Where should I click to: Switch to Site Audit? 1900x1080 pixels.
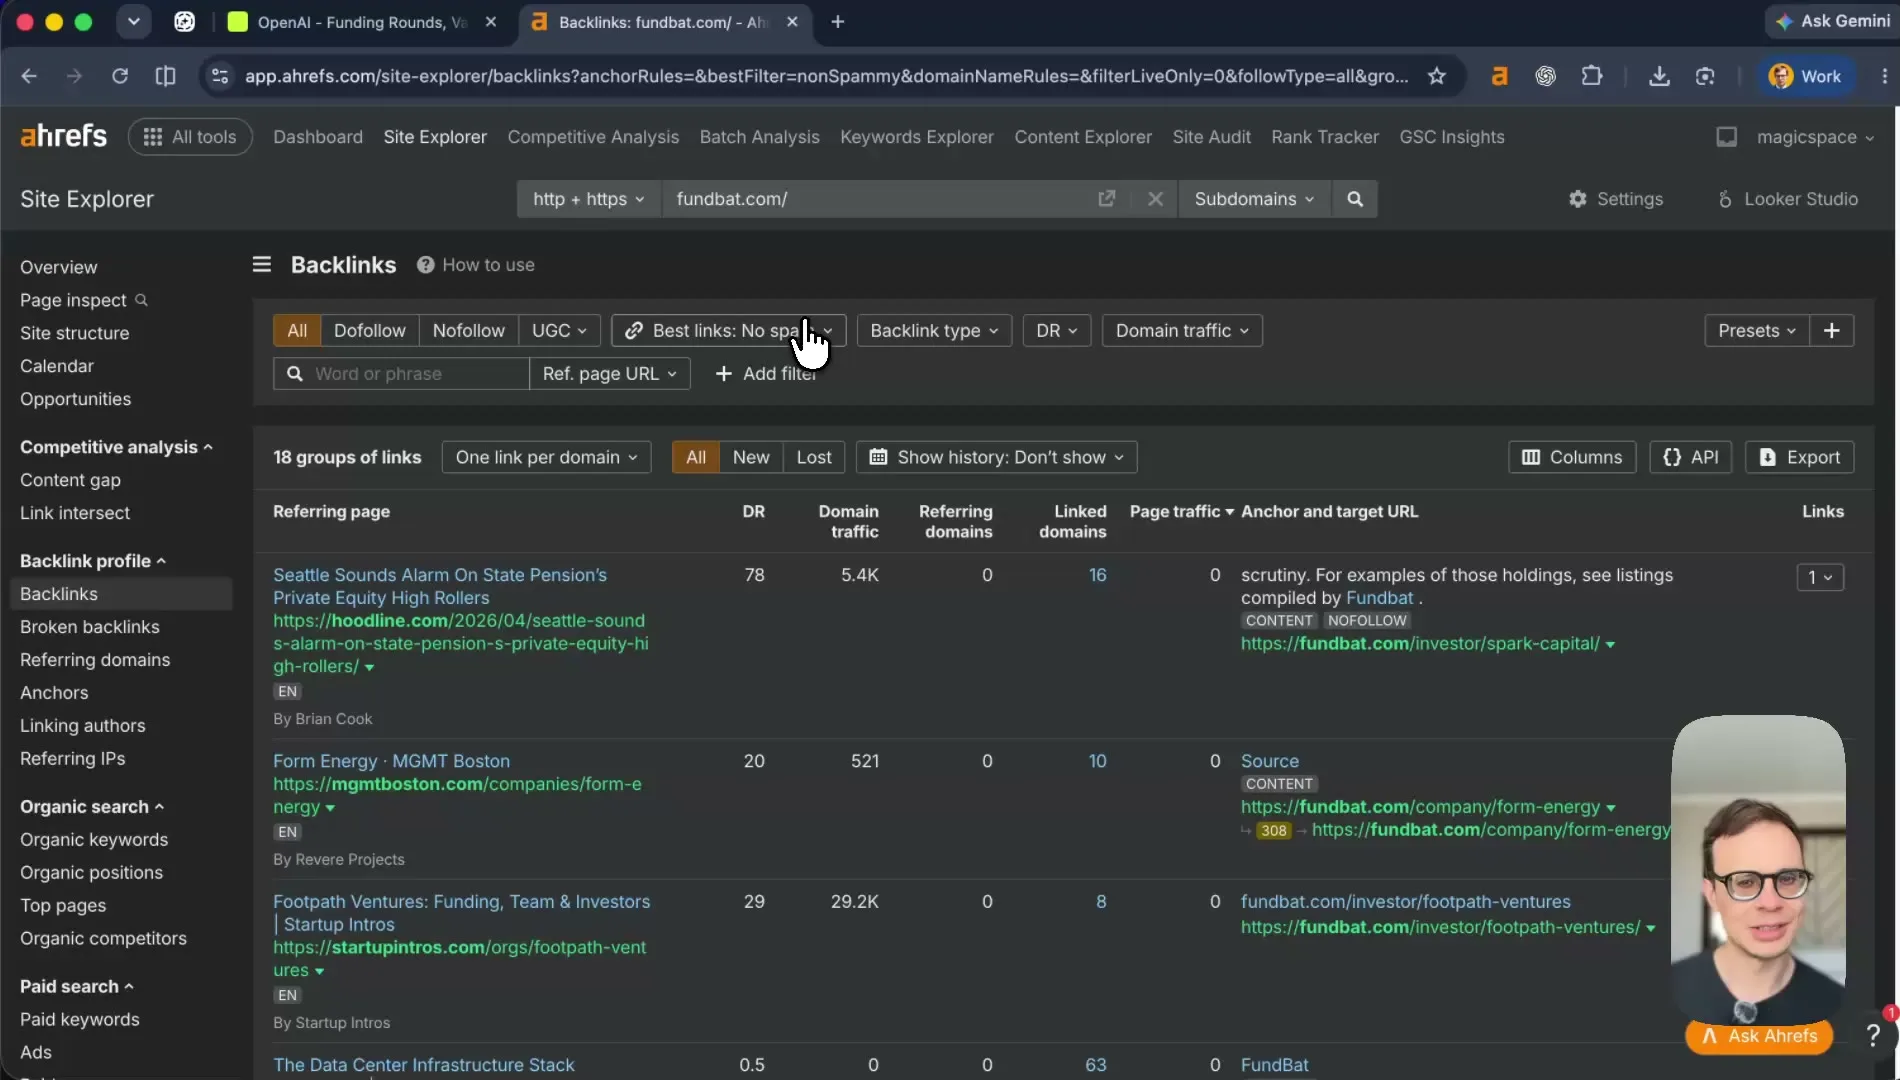(1211, 137)
